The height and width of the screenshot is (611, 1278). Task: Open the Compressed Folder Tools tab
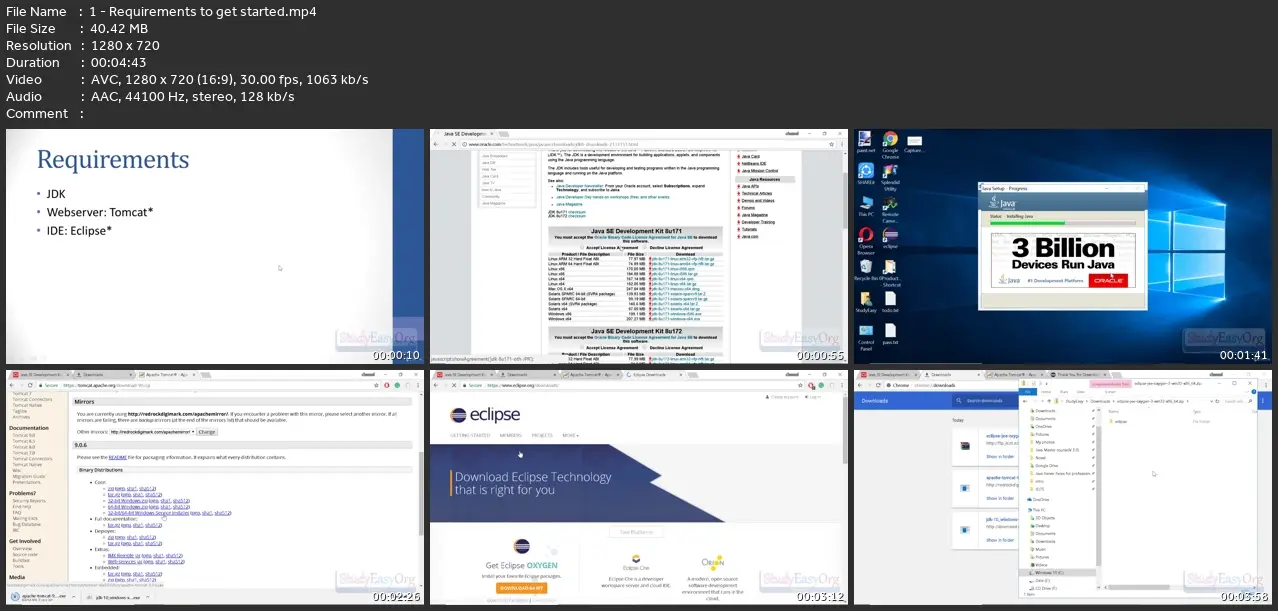[x=1110, y=384]
